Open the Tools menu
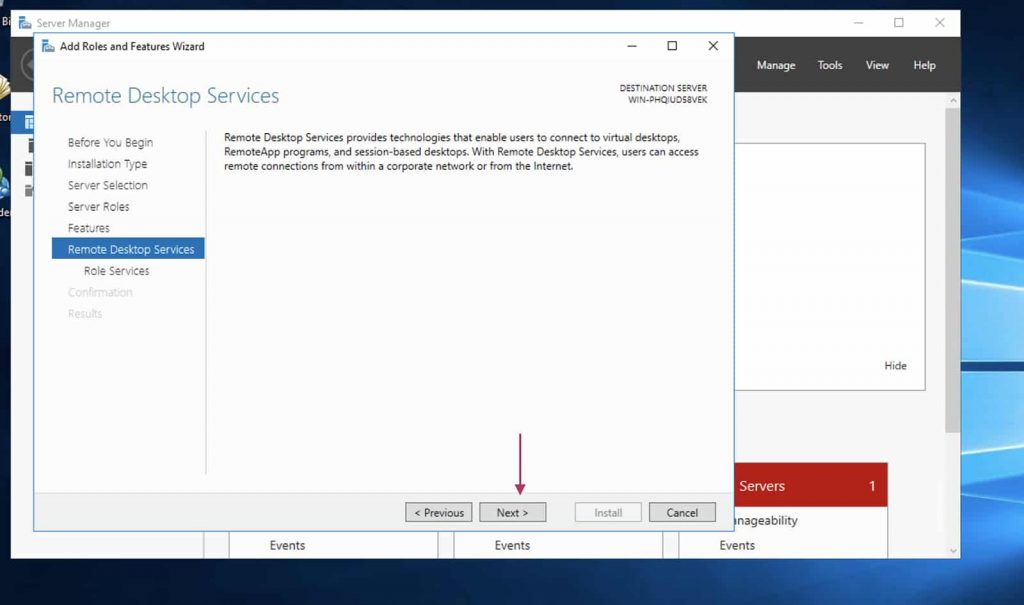The image size is (1024, 605). coord(830,65)
